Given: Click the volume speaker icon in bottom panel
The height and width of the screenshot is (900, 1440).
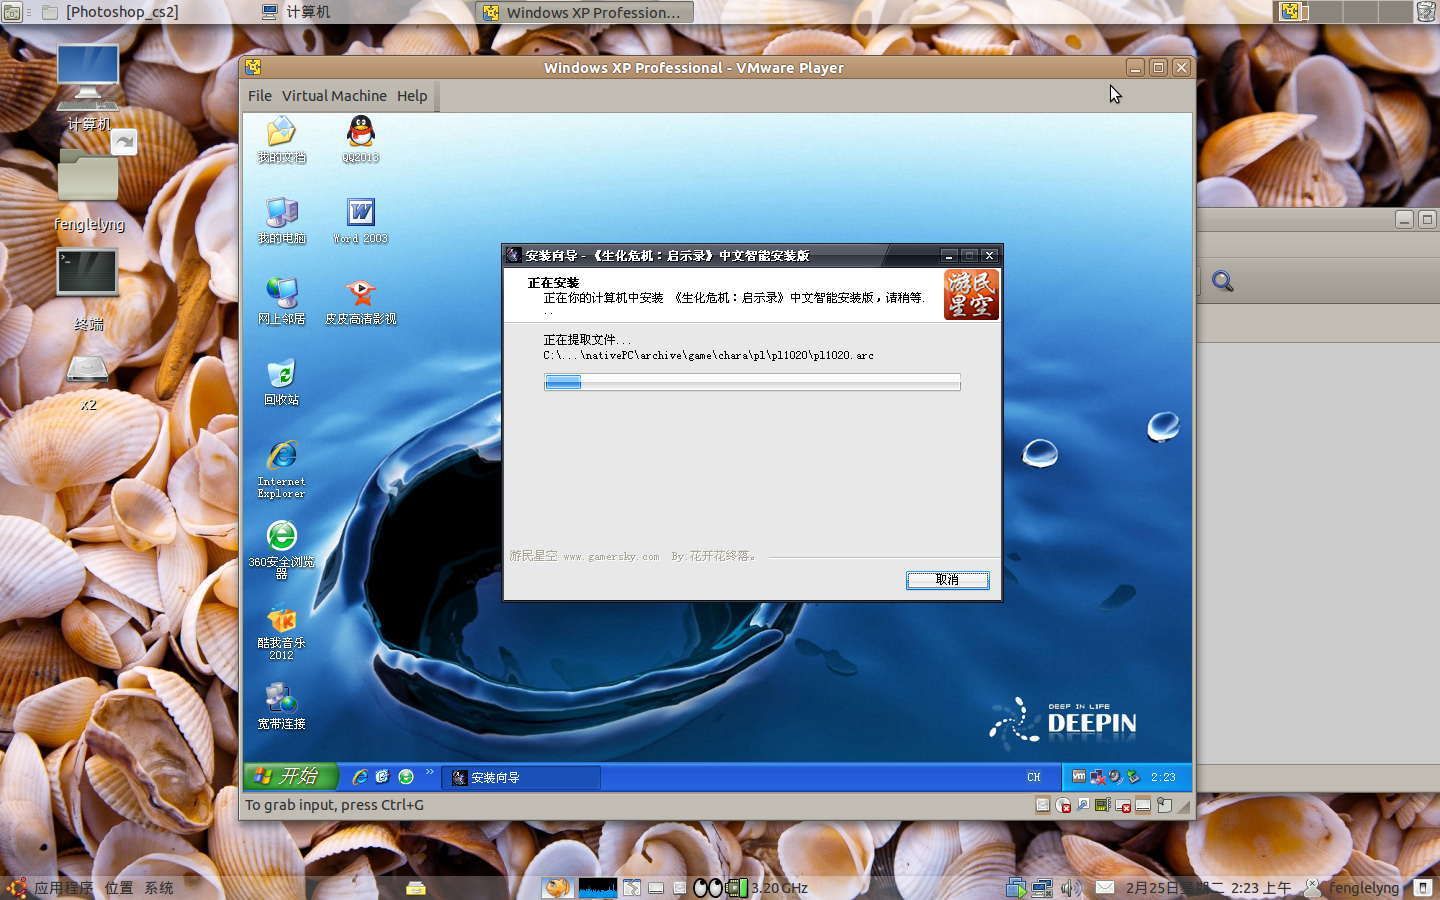Looking at the screenshot, I should tap(1071, 888).
